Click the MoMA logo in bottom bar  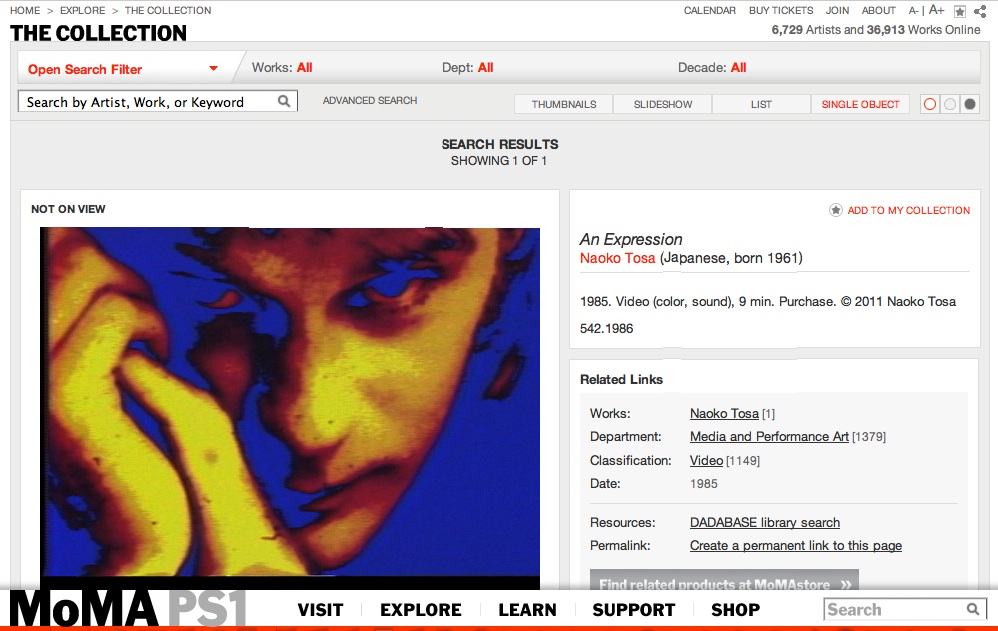click(83, 609)
